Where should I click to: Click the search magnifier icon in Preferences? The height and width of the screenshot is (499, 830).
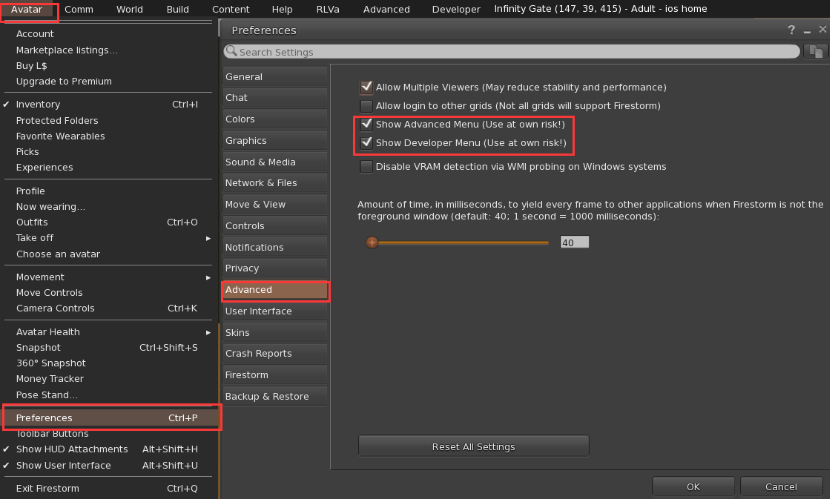point(231,51)
